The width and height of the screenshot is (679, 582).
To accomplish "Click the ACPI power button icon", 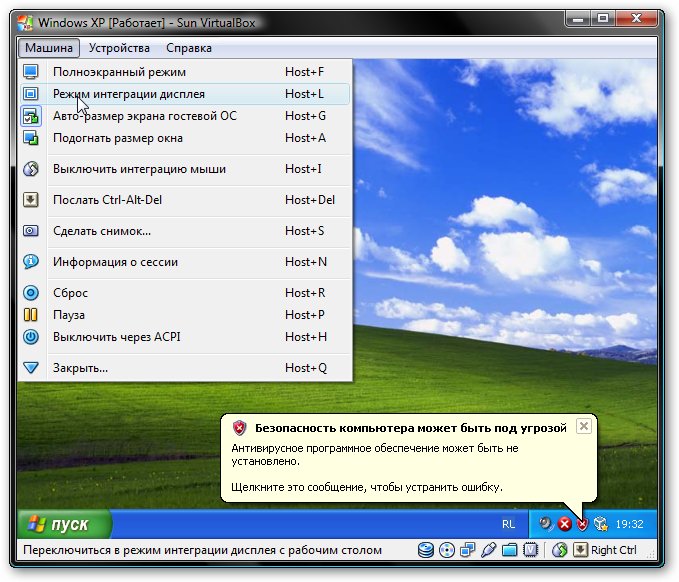I will [x=30, y=337].
